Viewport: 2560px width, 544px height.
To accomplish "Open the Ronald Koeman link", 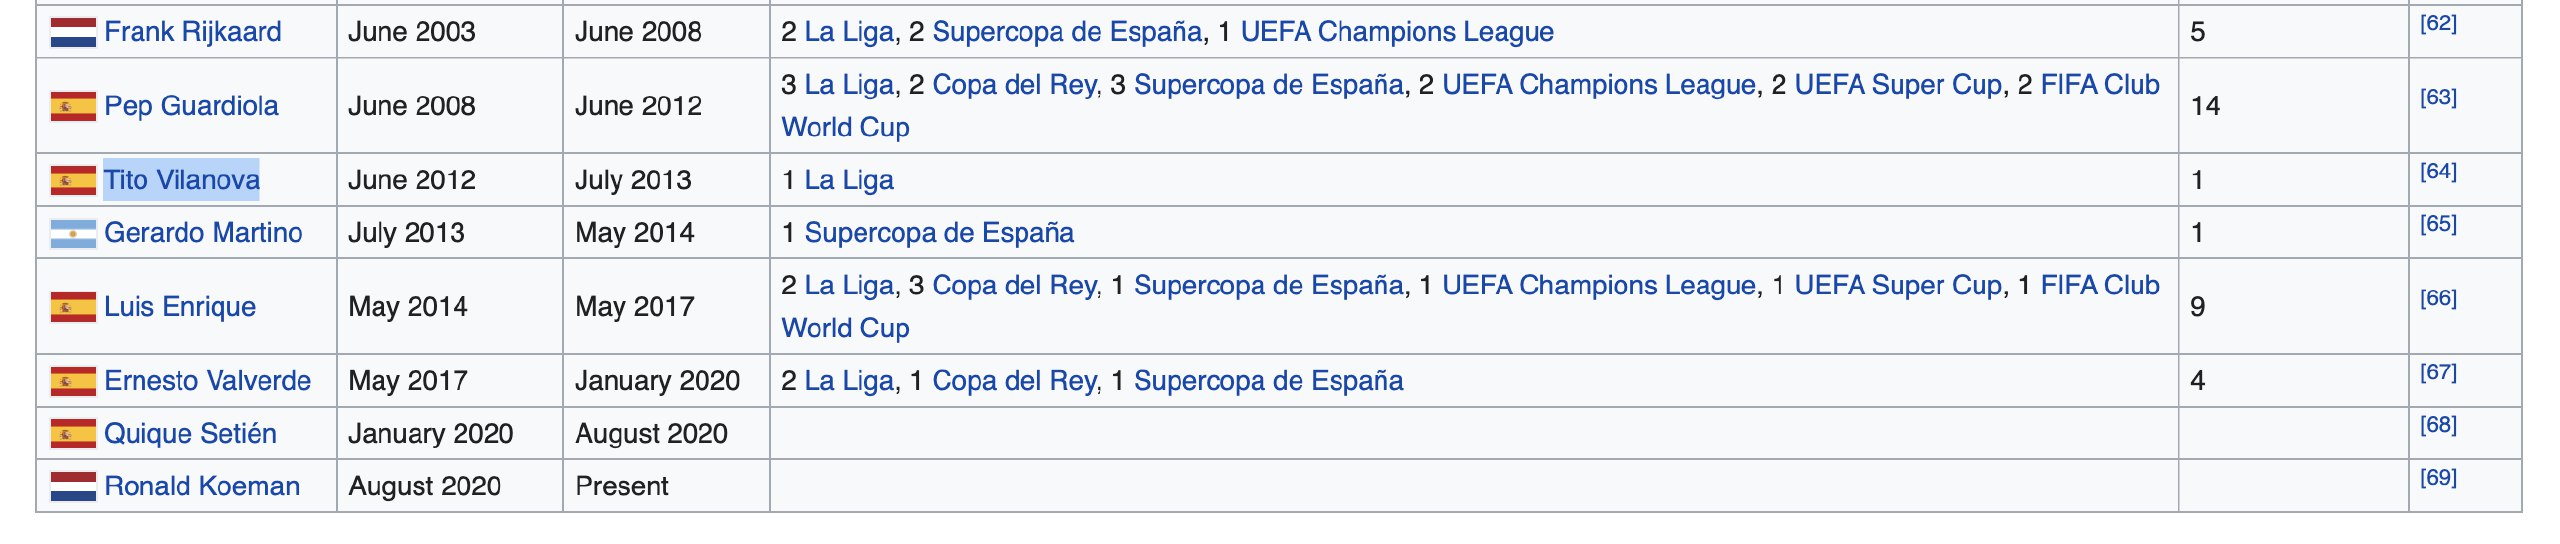I will click(202, 486).
